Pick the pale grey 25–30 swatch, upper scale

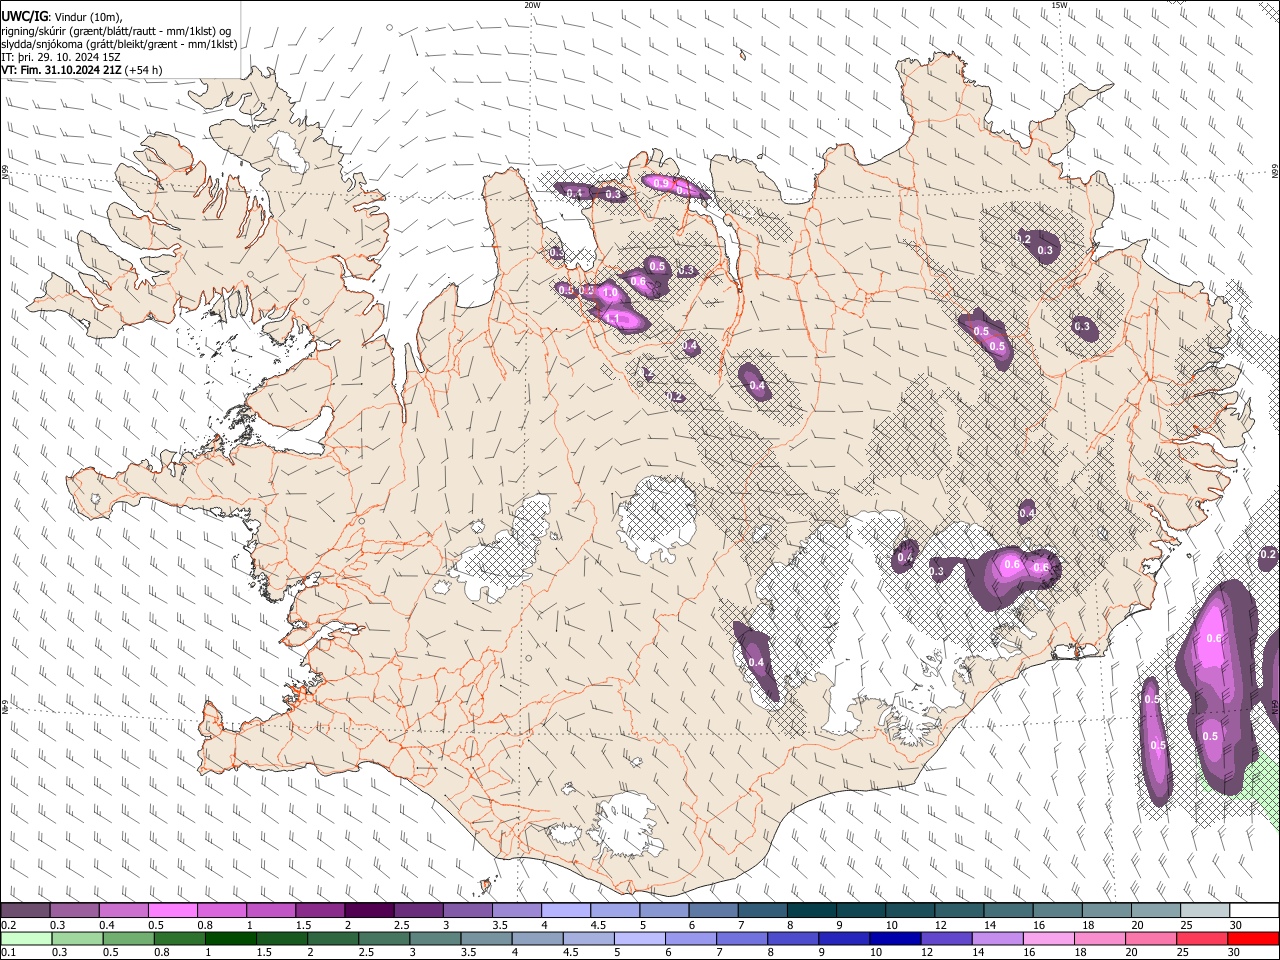pyautogui.click(x=1206, y=911)
